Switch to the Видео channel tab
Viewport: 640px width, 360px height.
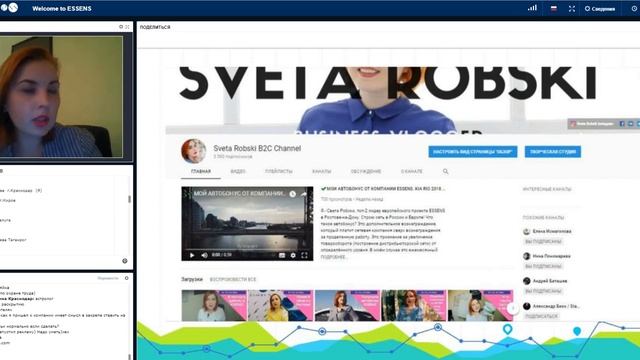pyautogui.click(x=238, y=171)
